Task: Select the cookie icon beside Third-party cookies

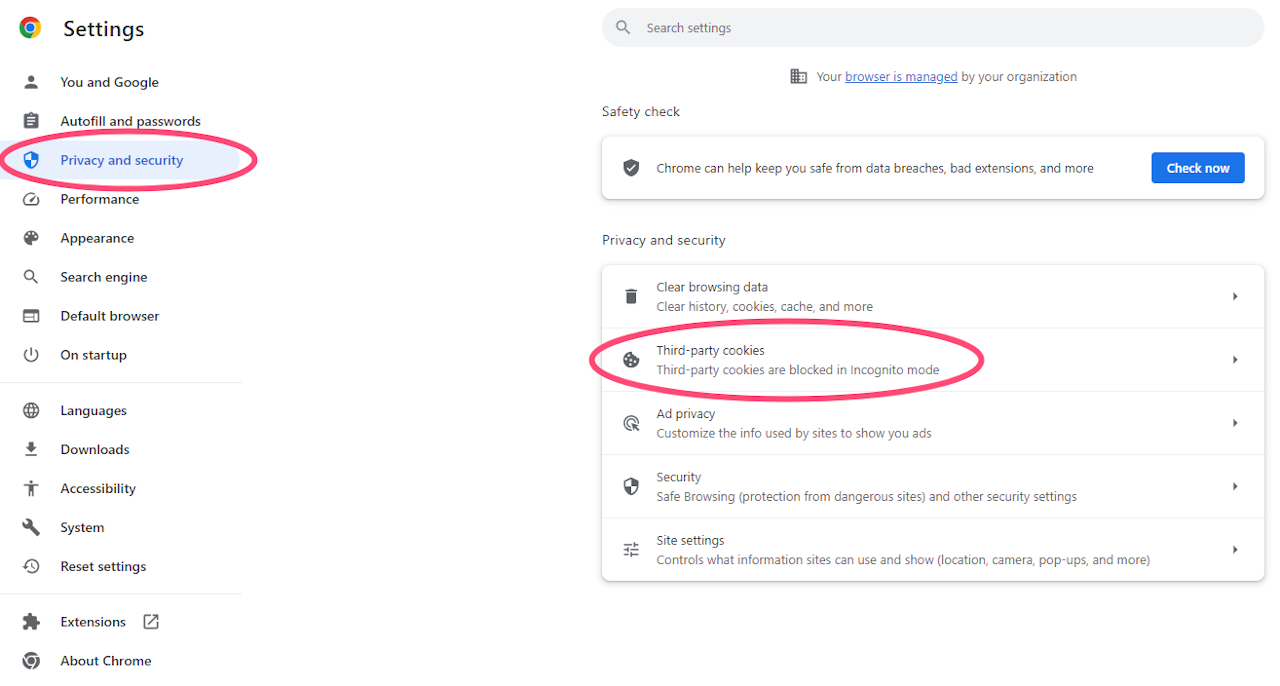Action: coord(631,359)
